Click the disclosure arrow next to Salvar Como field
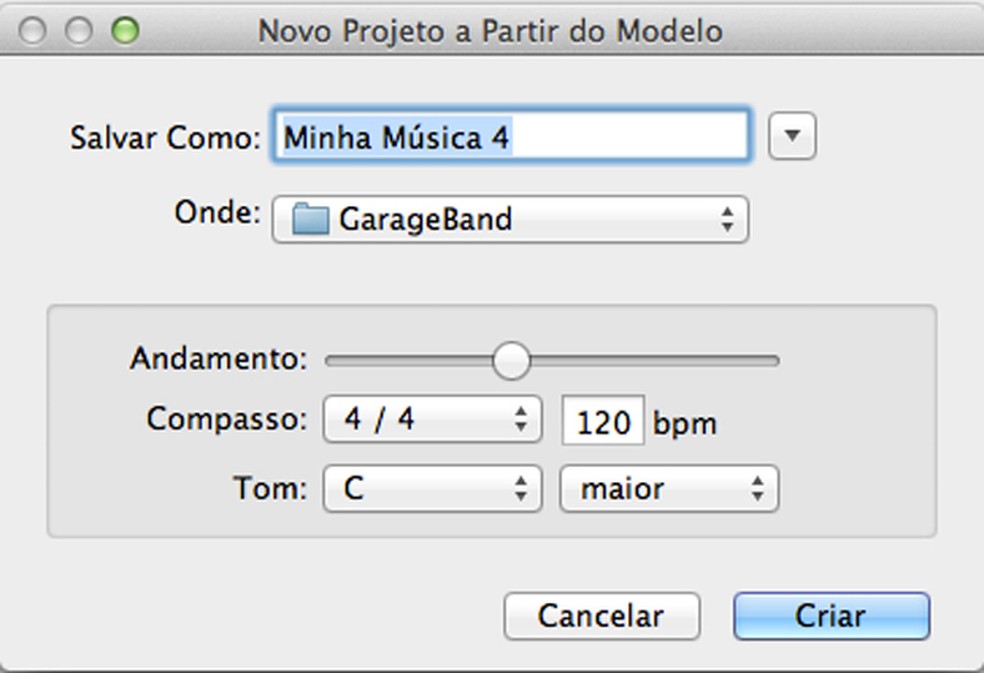Viewport: 984px width, 673px height. 792,136
